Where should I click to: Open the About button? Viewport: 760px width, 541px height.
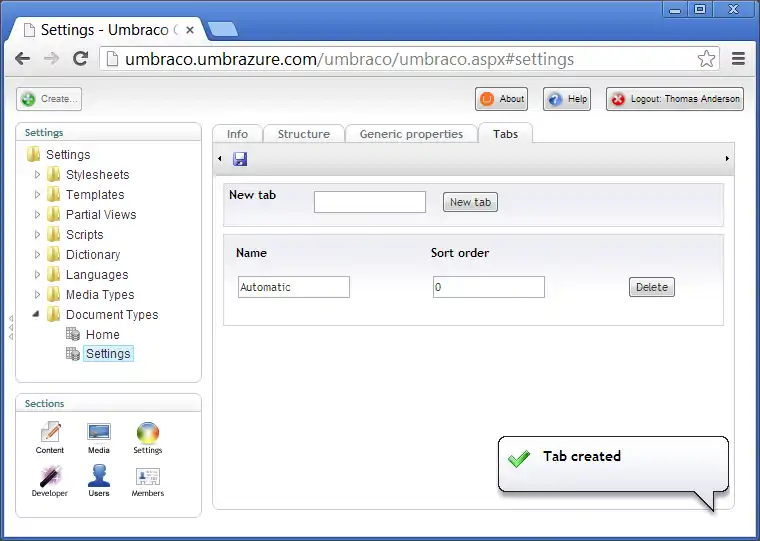pyautogui.click(x=502, y=99)
